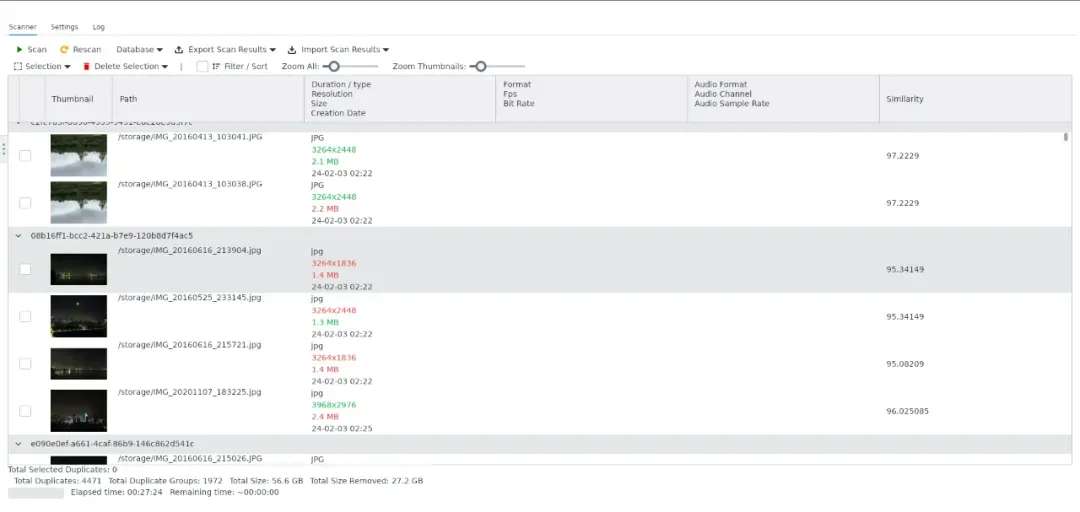Screen dimensions: 1080x512
Task: Click the red Delete Selection trash icon
Action: 86,67
